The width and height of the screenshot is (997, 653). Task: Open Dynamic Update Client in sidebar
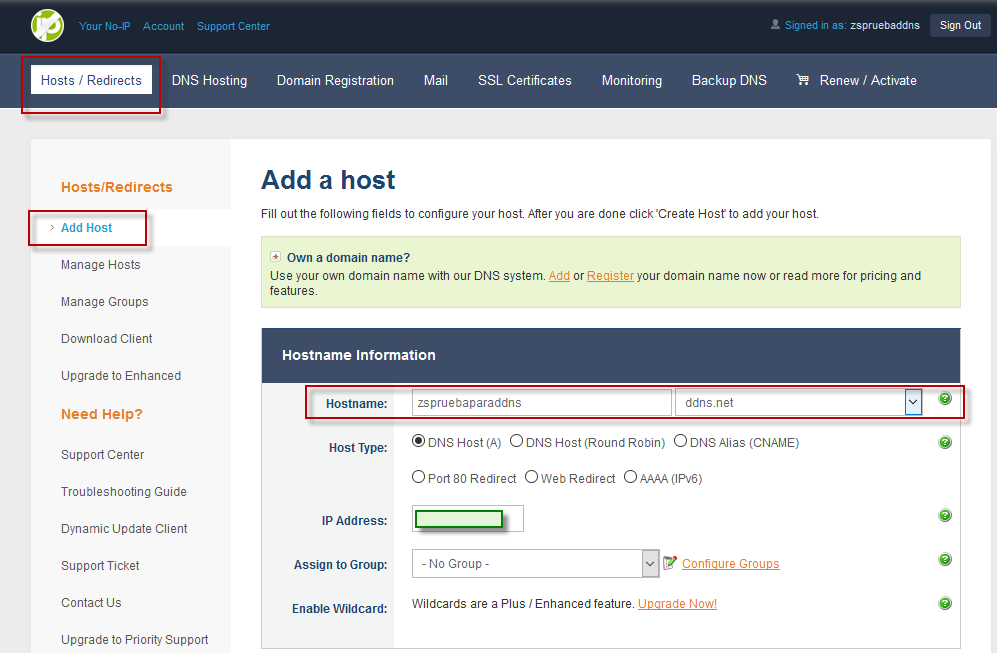(x=124, y=528)
